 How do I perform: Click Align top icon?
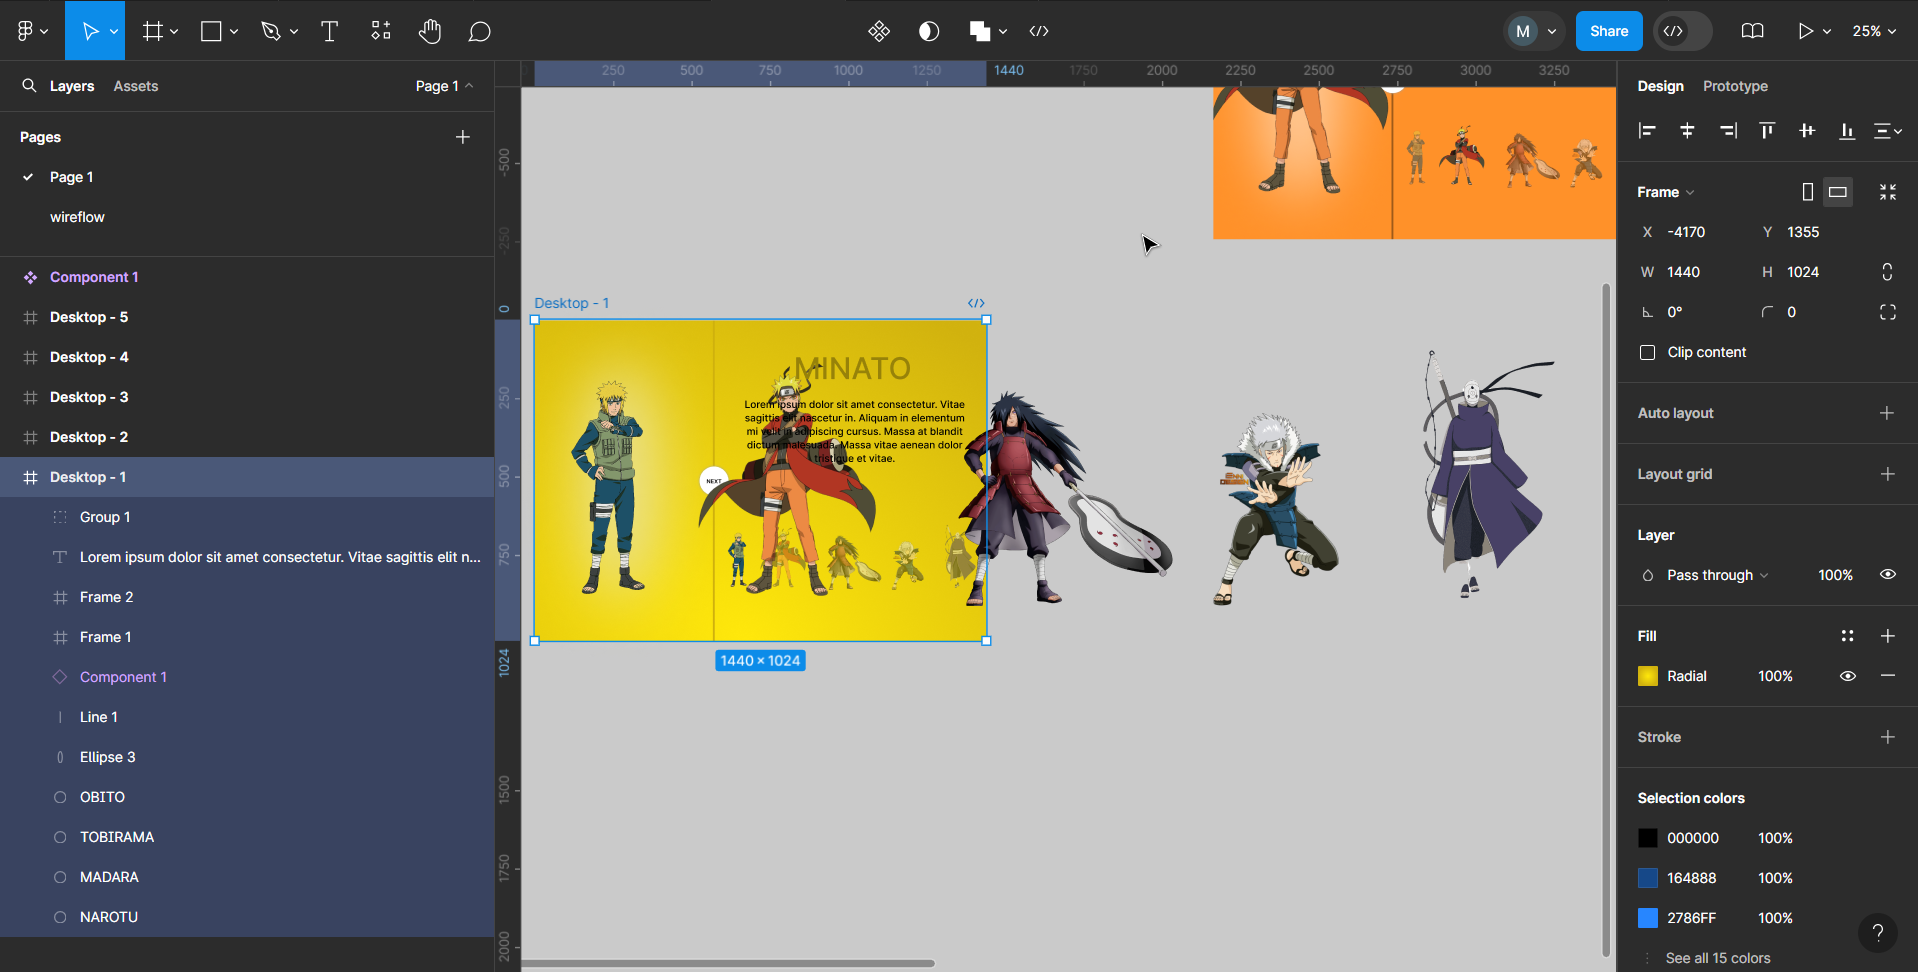pos(1767,131)
